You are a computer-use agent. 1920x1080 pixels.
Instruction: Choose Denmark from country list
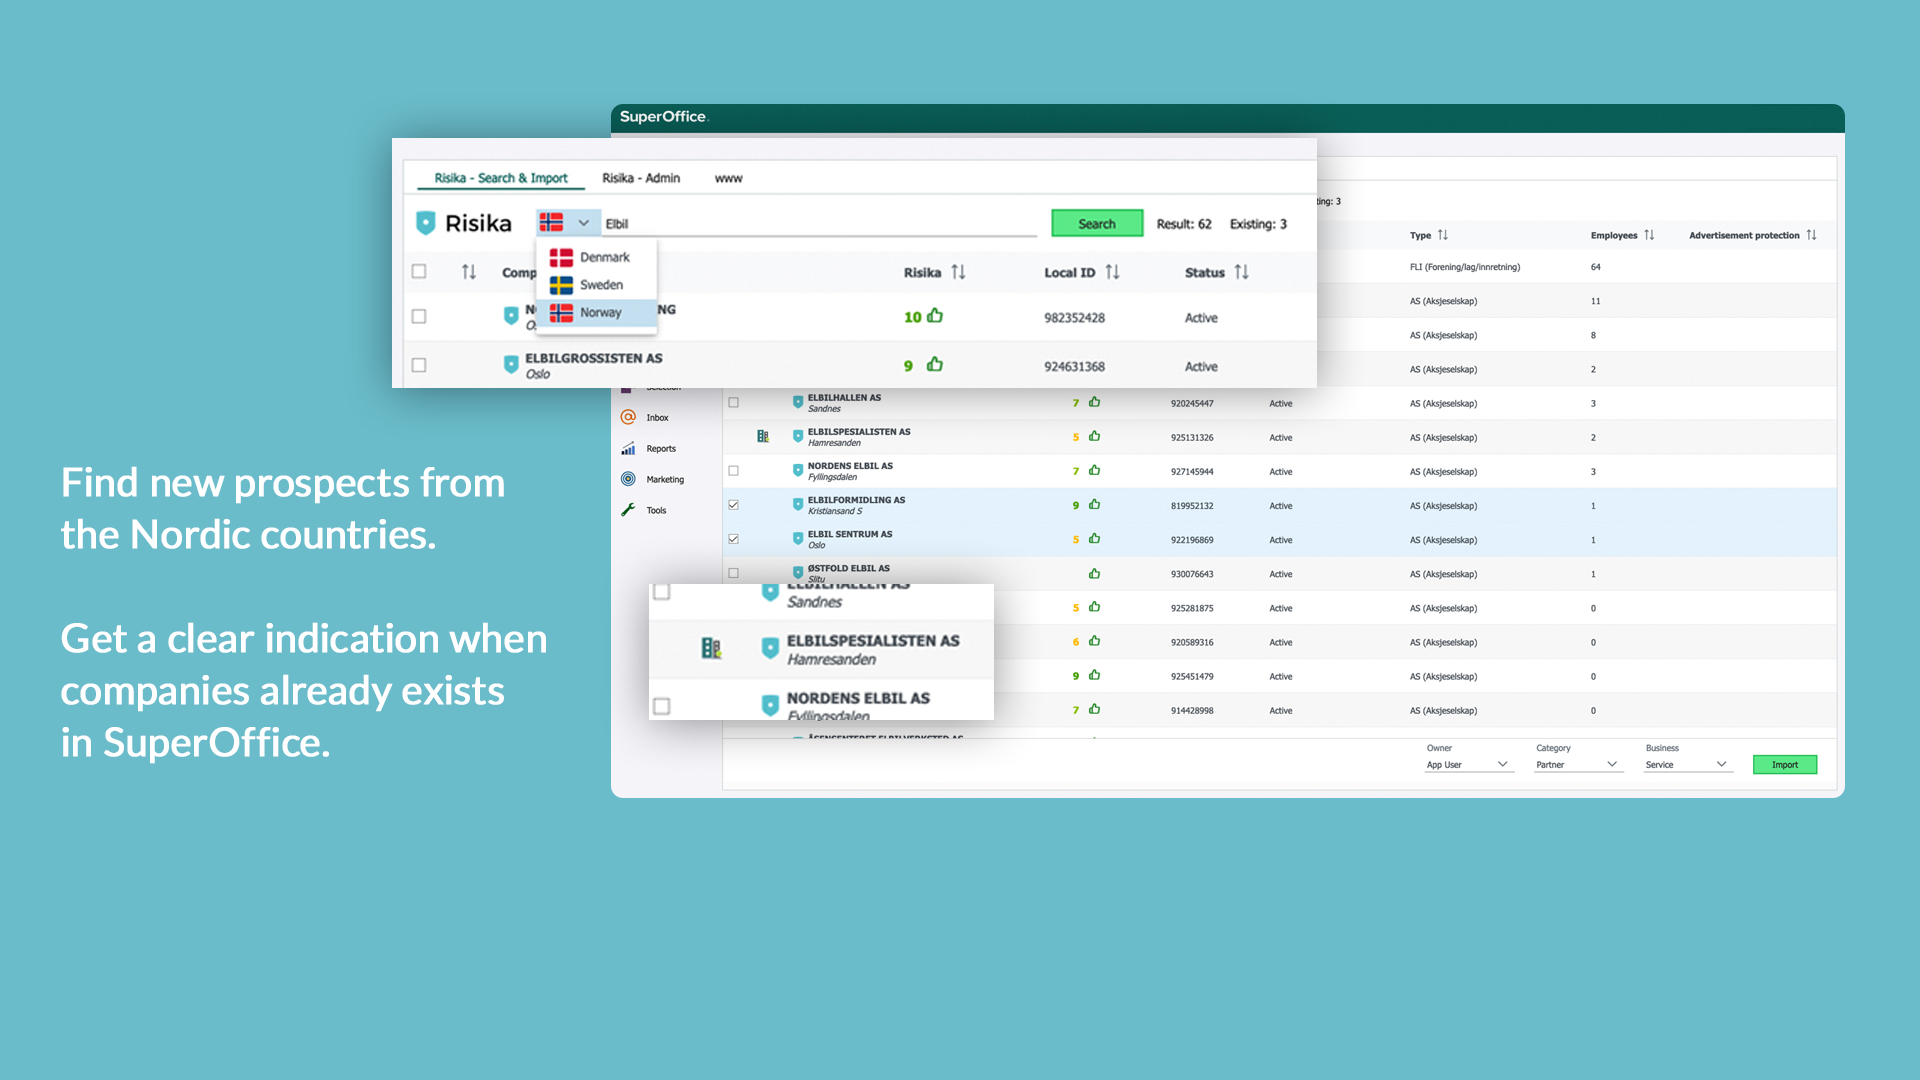click(596, 257)
